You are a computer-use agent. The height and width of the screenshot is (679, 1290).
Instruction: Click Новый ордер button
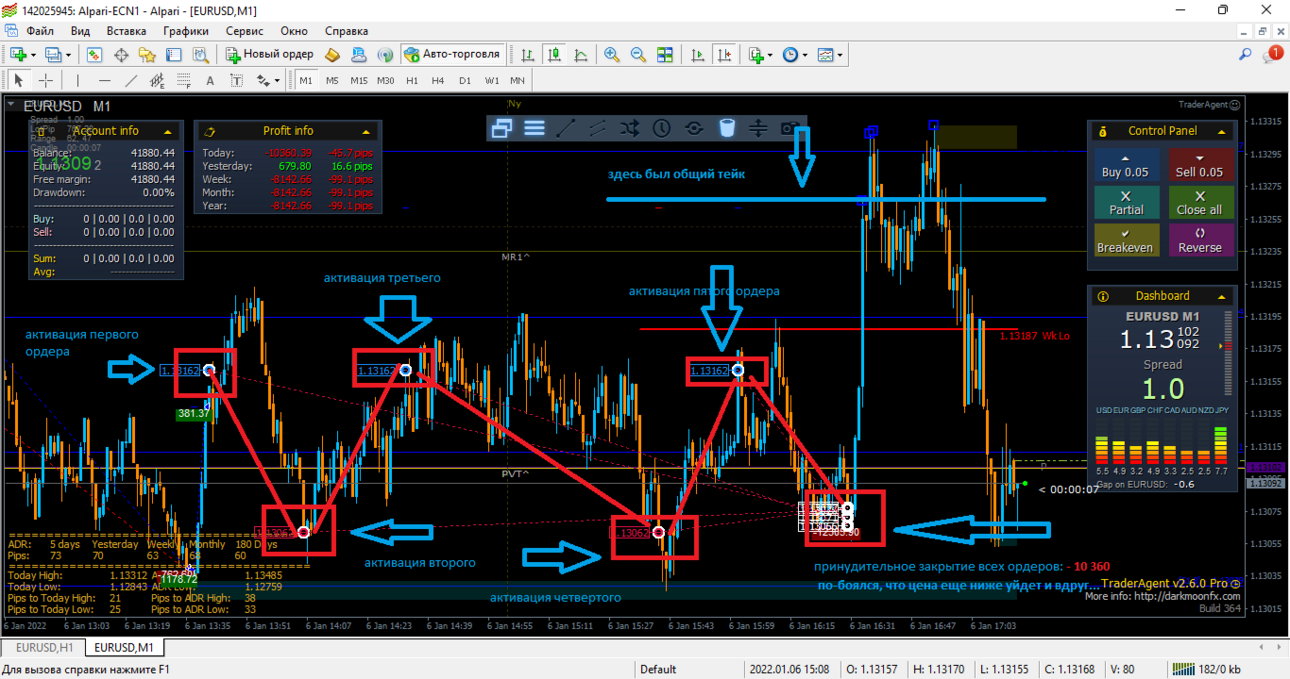coord(270,55)
